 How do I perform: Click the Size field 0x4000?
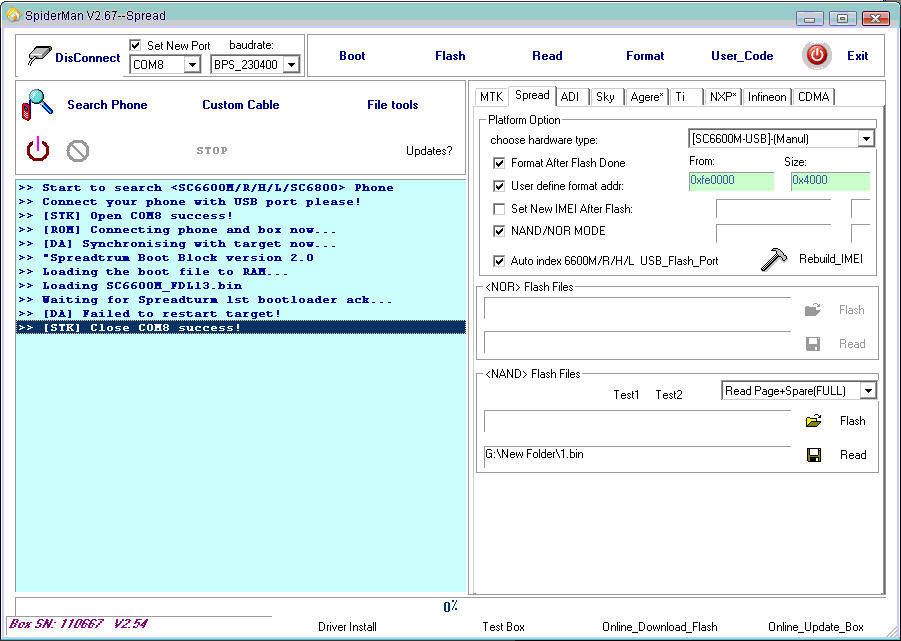[x=830, y=180]
